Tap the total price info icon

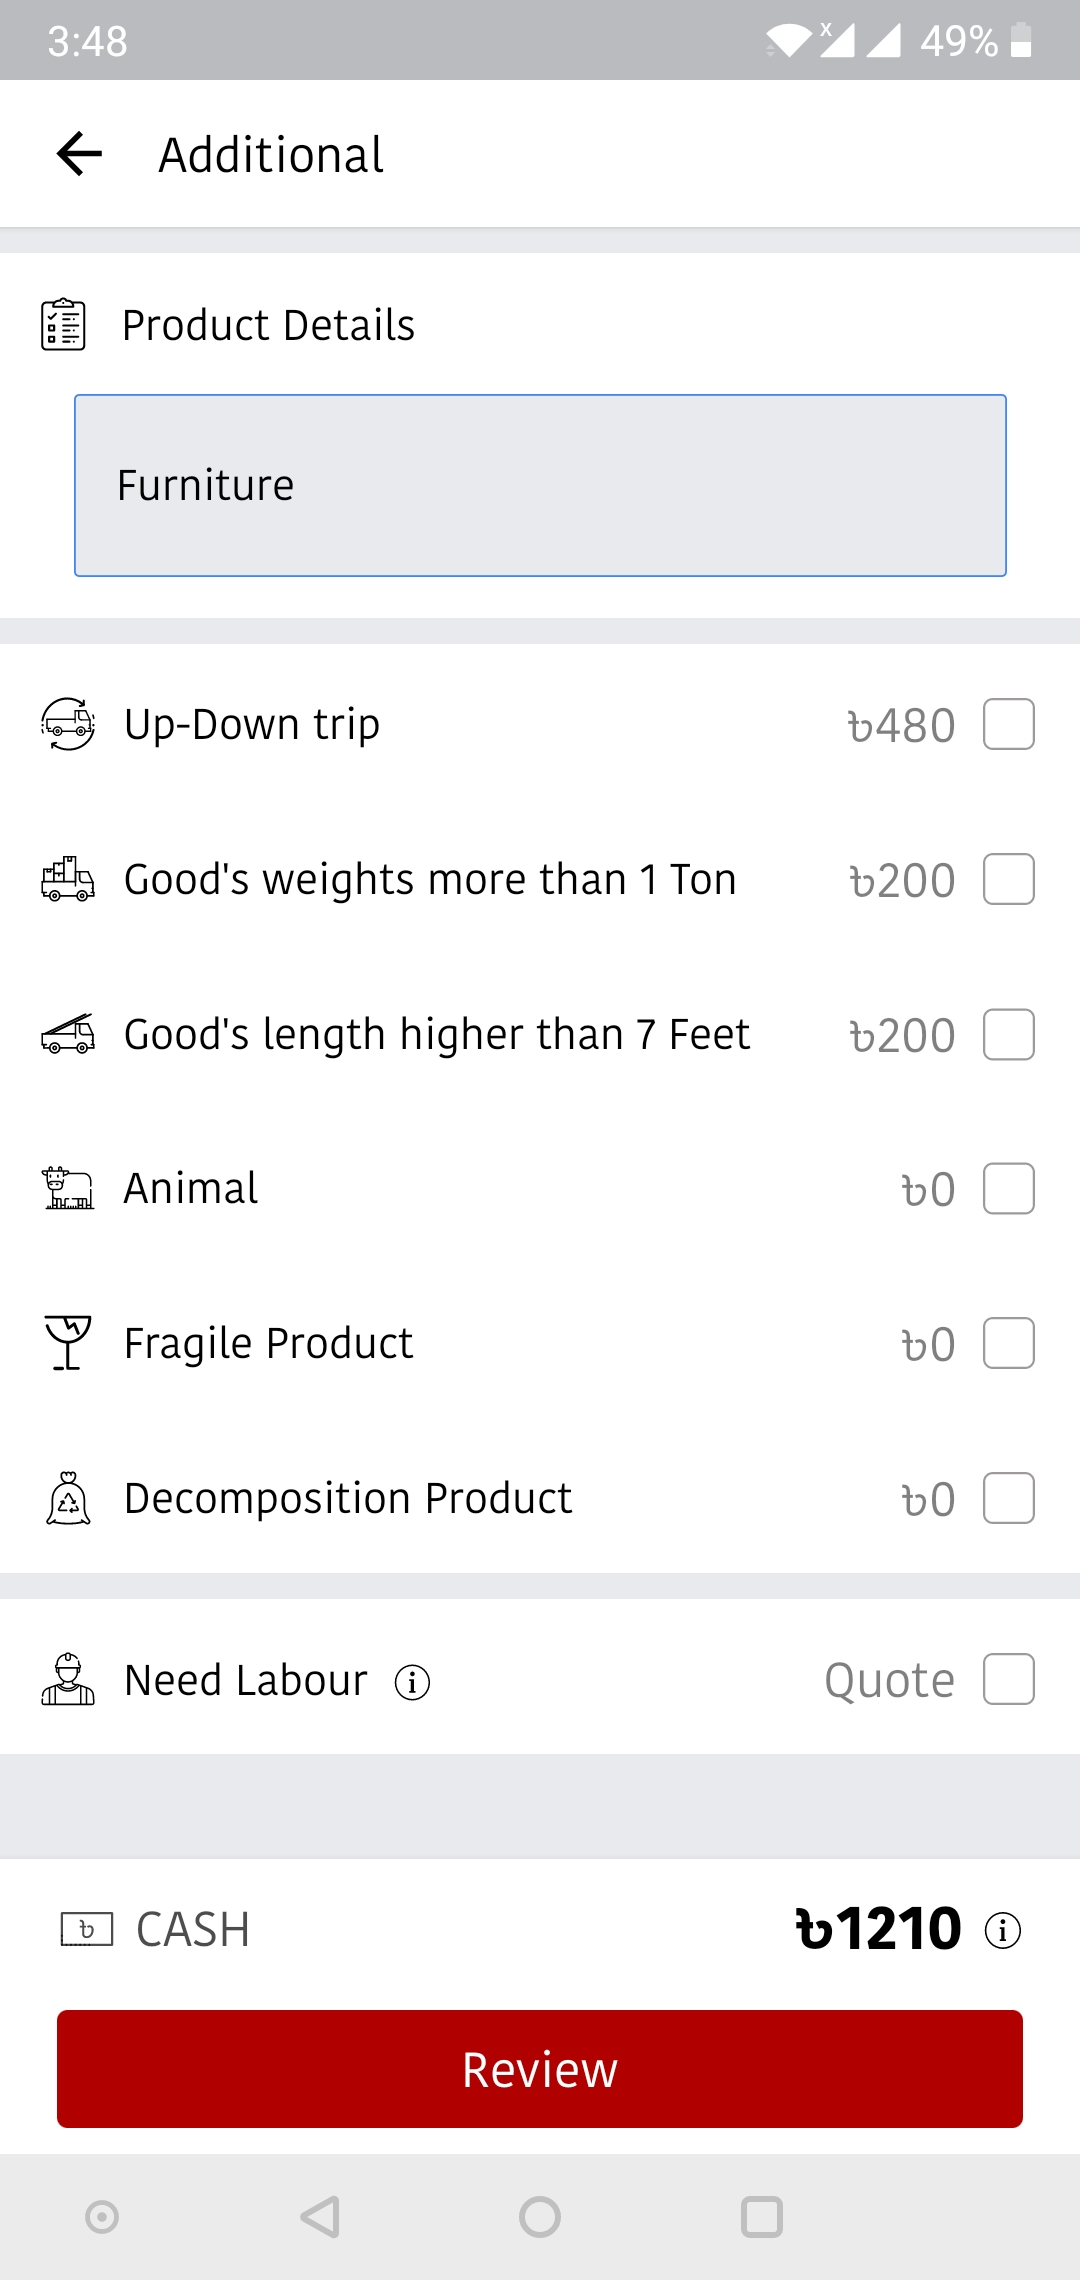point(1003,1930)
